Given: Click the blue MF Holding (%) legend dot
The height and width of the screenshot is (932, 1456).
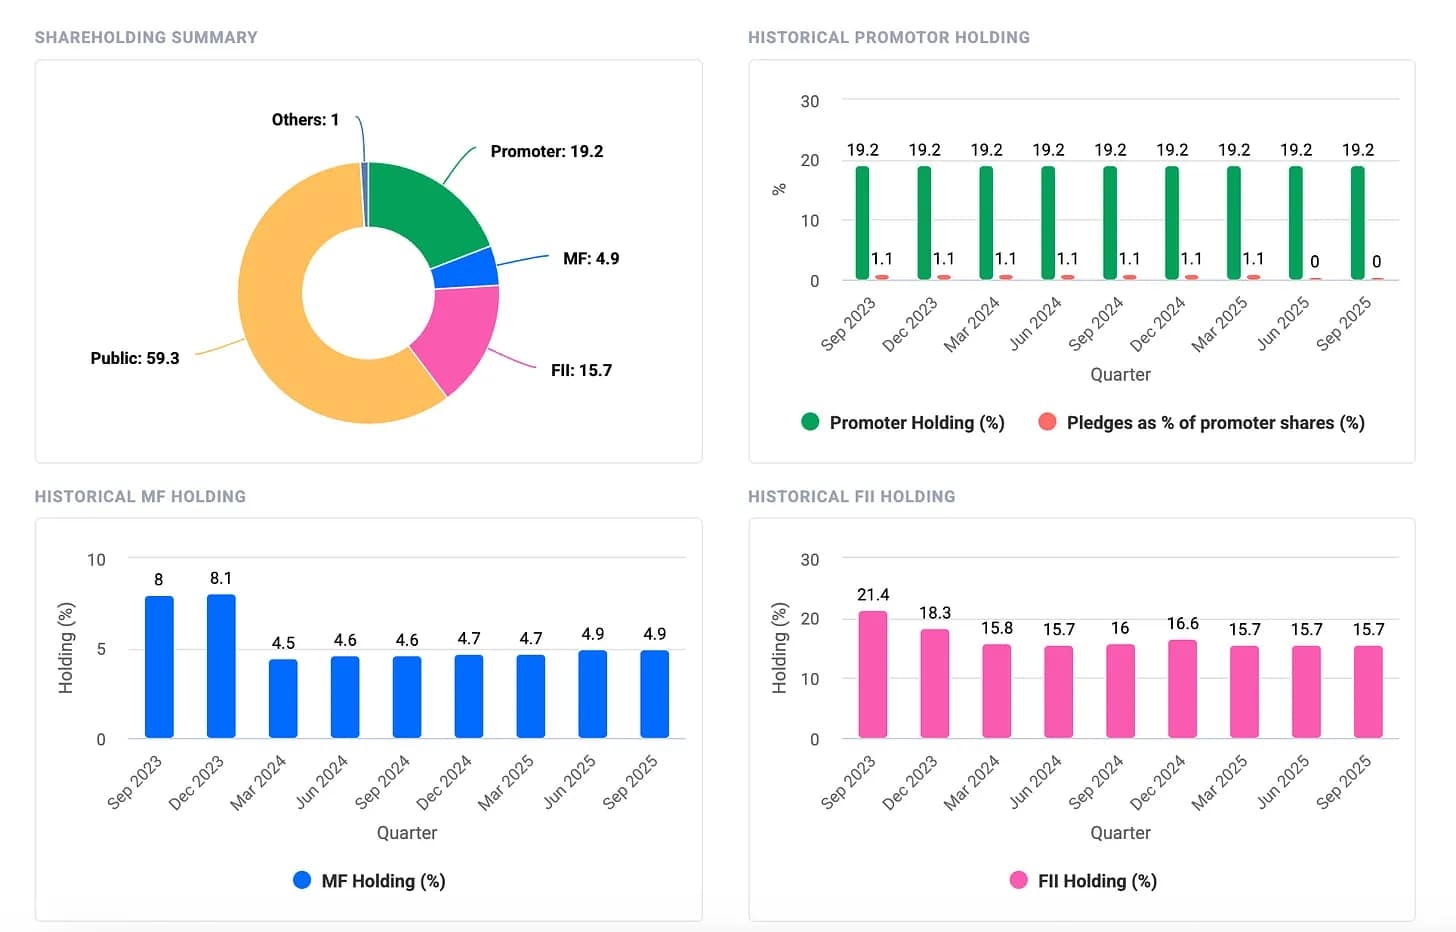Looking at the screenshot, I should pyautogui.click(x=302, y=880).
